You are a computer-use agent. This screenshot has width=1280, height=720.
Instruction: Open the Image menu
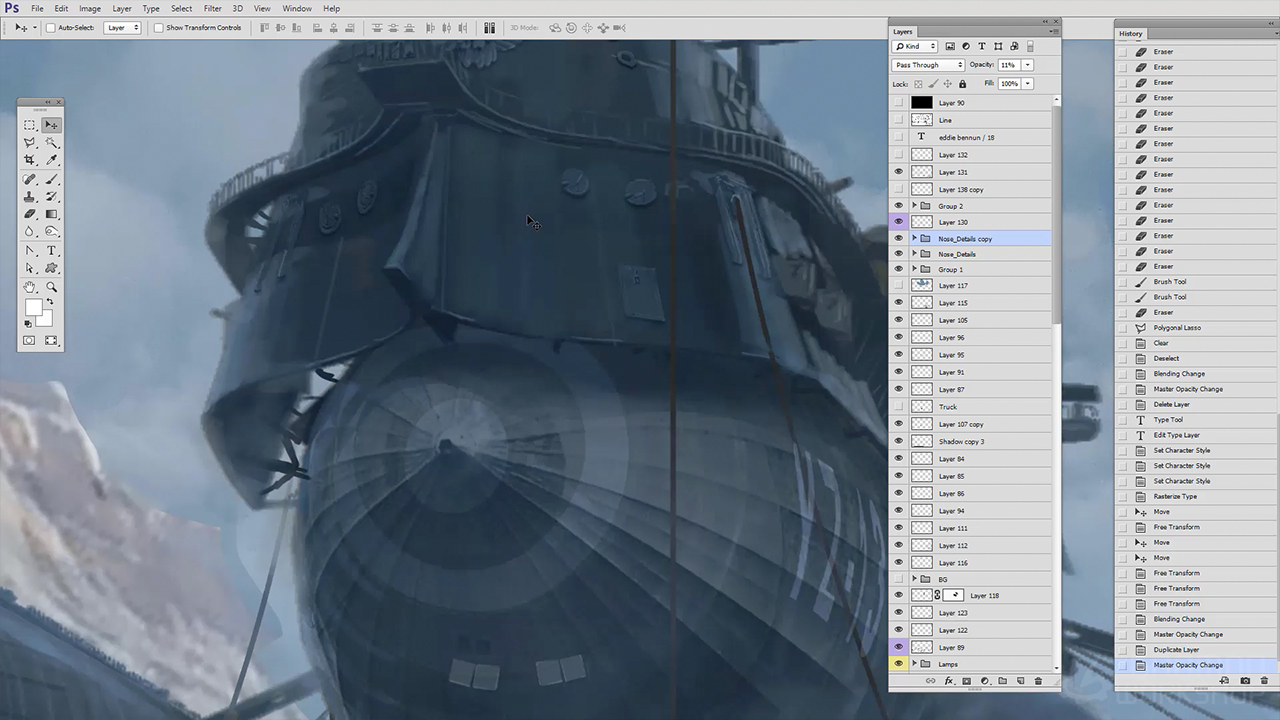(x=90, y=8)
